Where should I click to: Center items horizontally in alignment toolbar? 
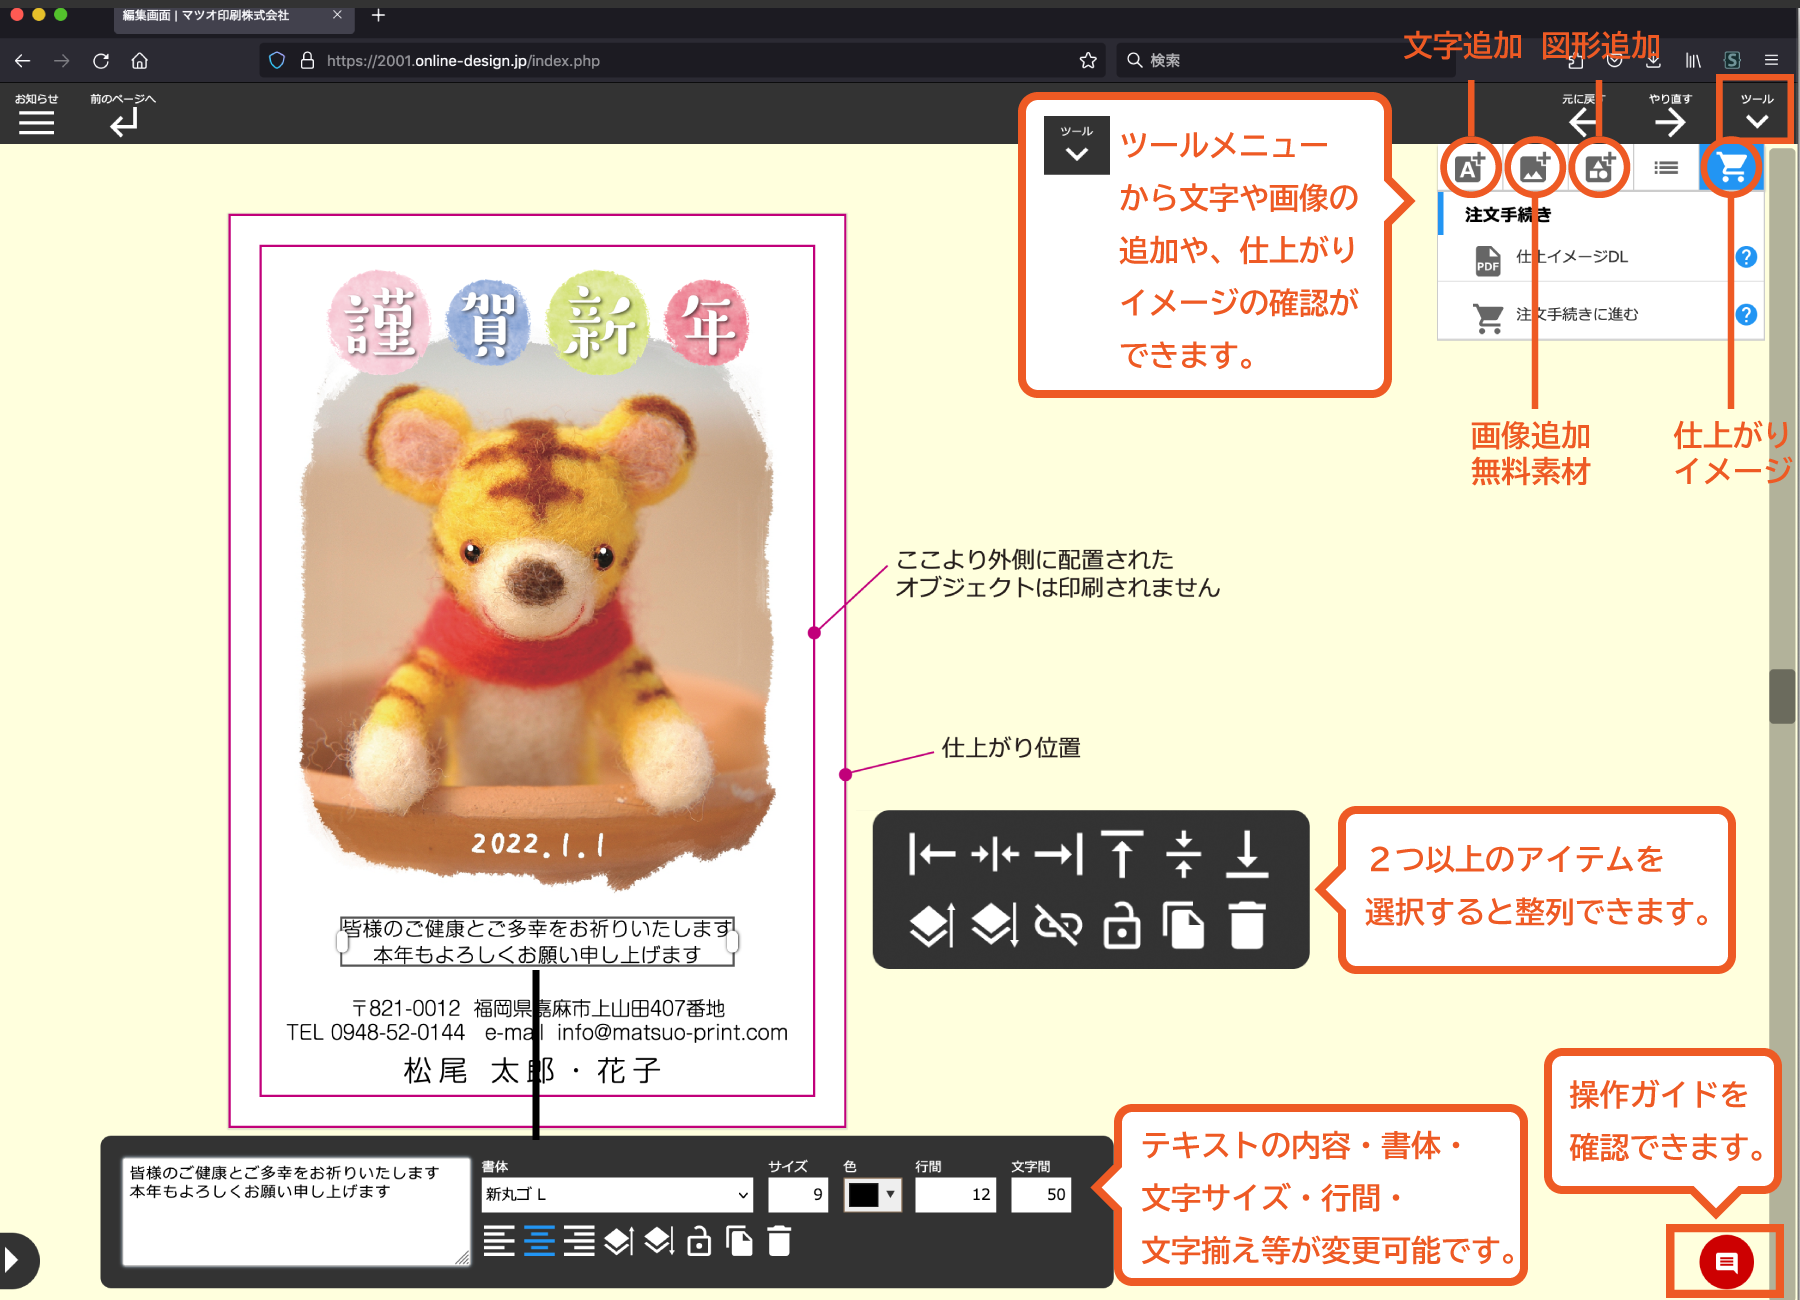[995, 854]
